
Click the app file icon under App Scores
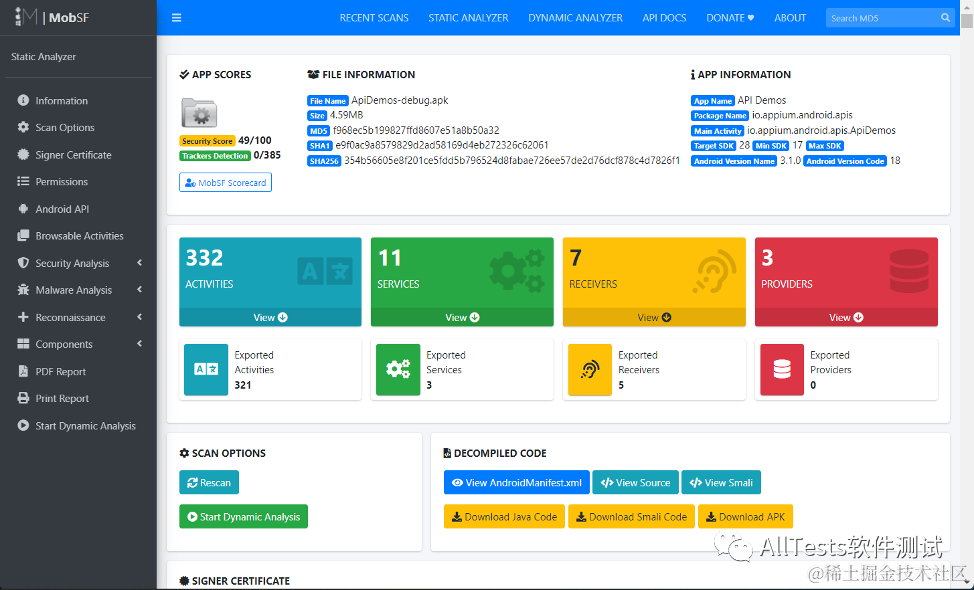click(199, 113)
